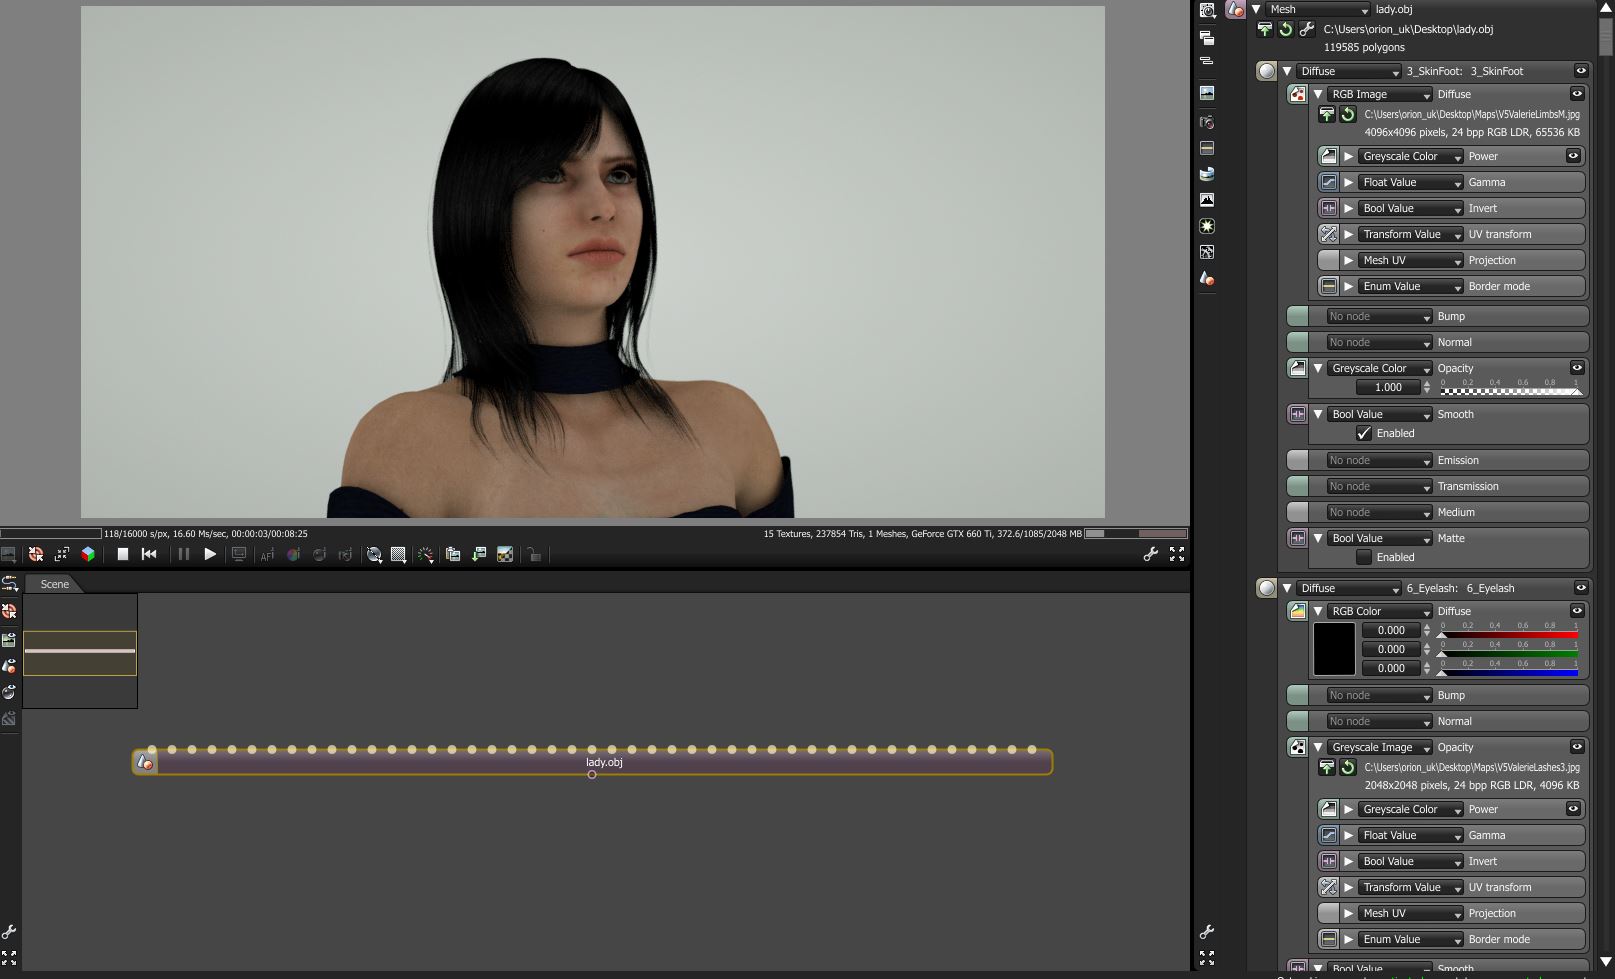Image resolution: width=1615 pixels, height=979 pixels.
Task: Toggle the eye on the RGB Image Diffuse row
Action: [x=1577, y=94]
